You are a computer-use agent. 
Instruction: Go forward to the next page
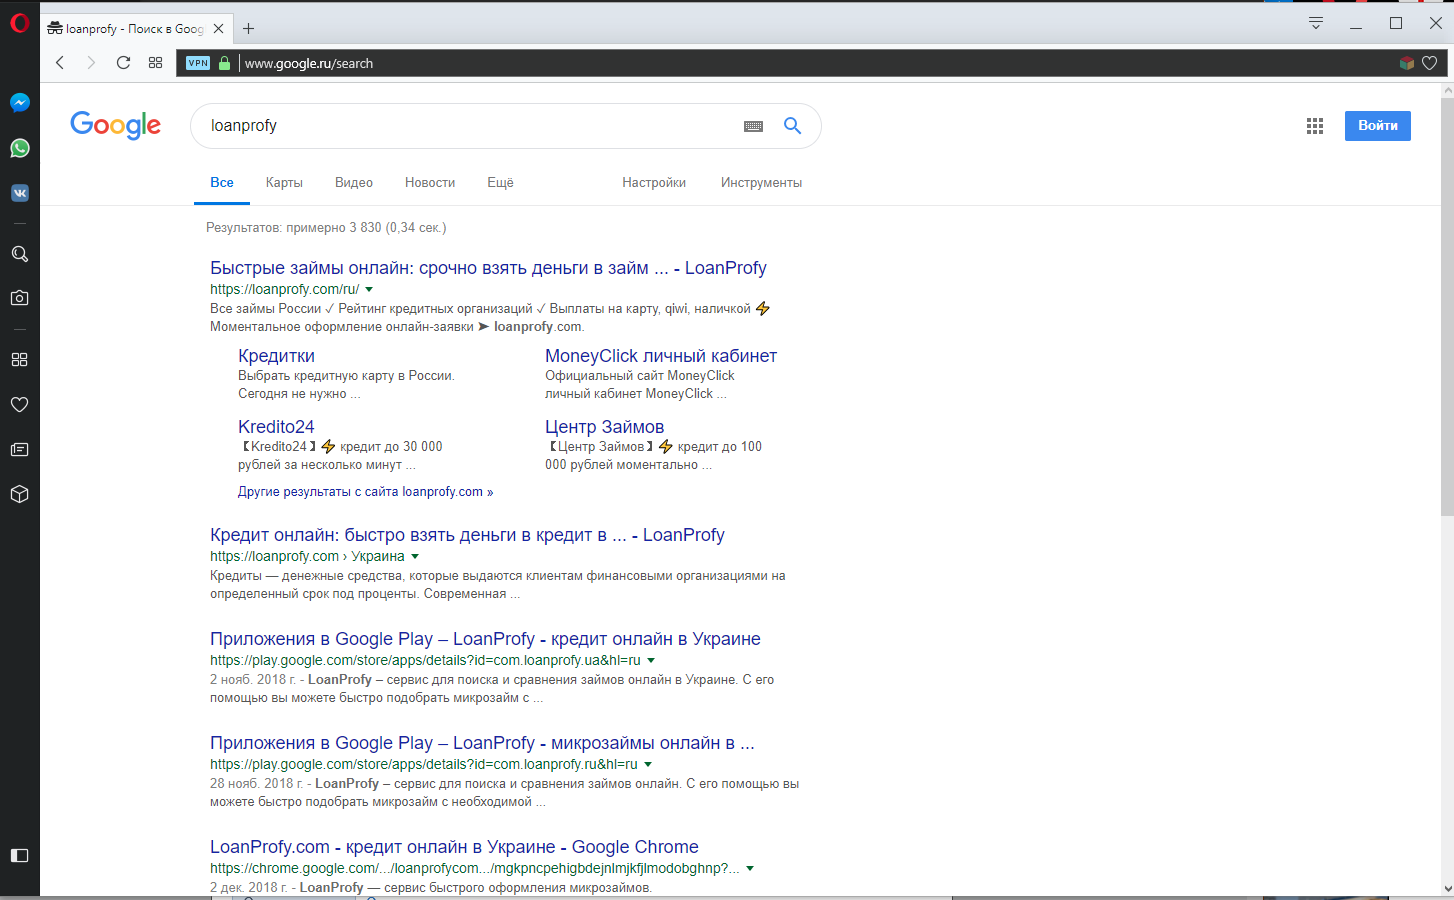tap(91, 63)
